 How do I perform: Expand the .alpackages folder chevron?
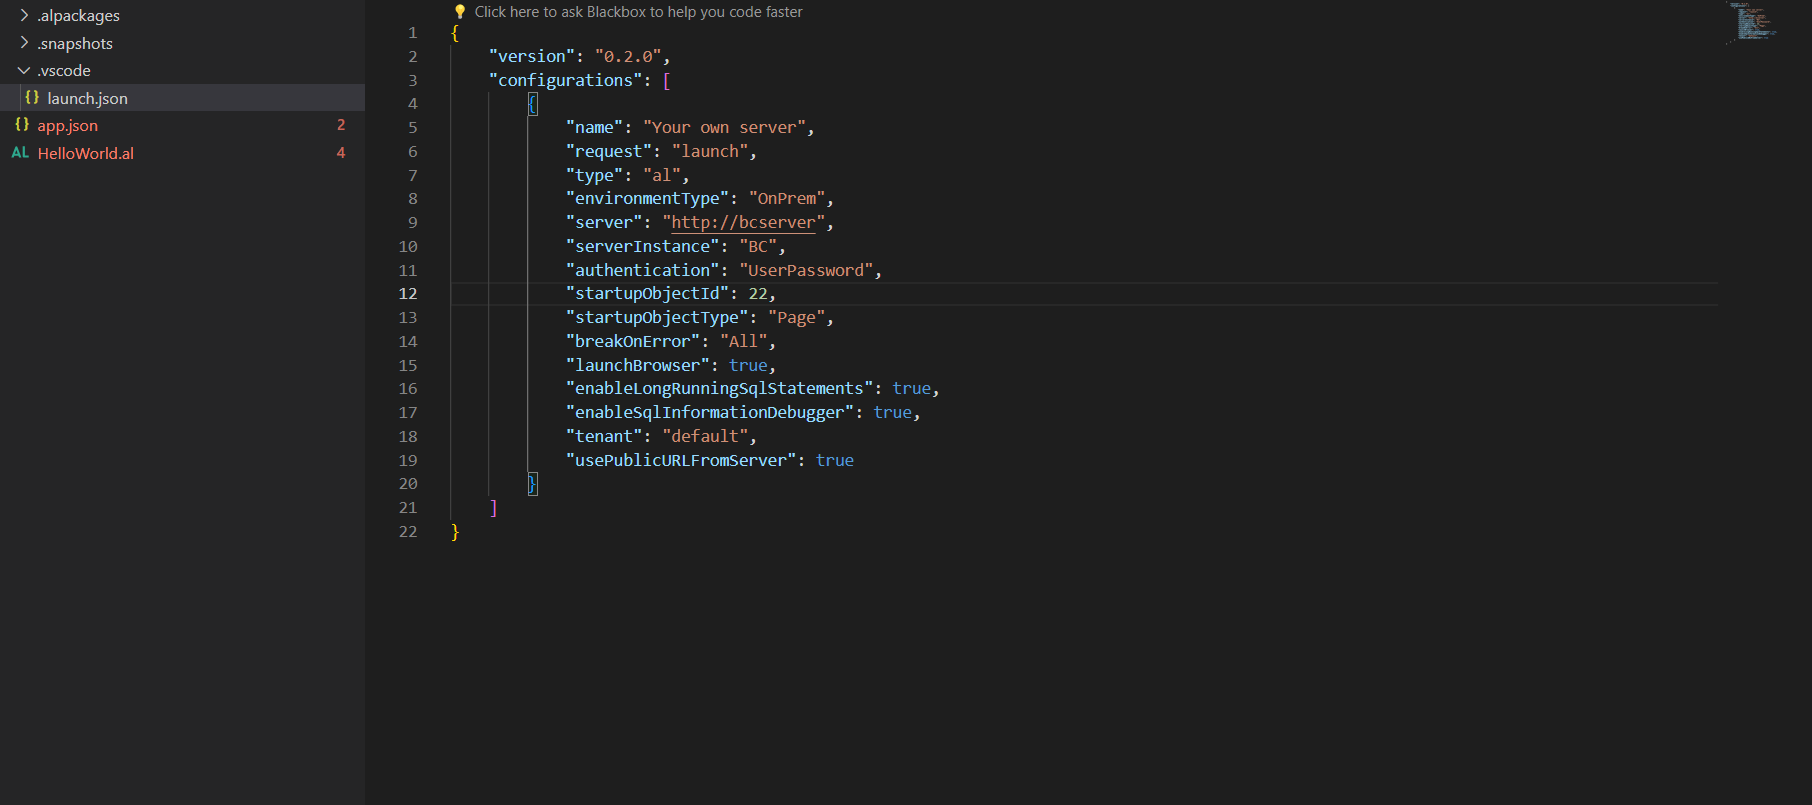pos(24,15)
